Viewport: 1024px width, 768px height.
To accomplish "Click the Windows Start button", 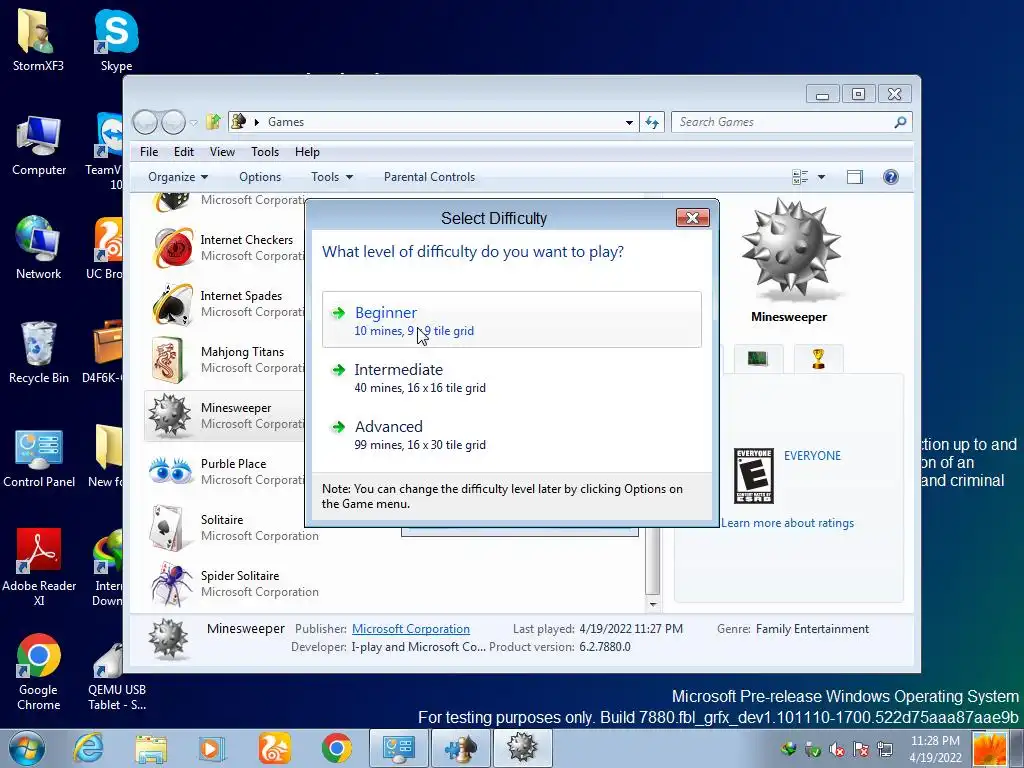I will (x=26, y=749).
